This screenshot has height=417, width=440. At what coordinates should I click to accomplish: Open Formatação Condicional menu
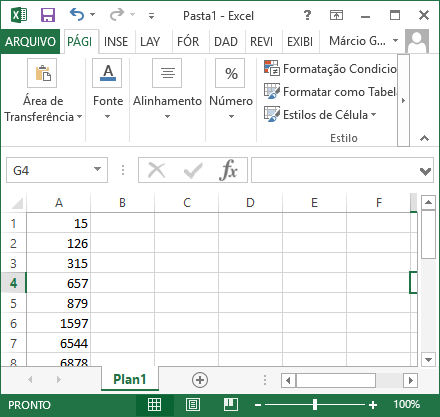pyautogui.click(x=330, y=69)
